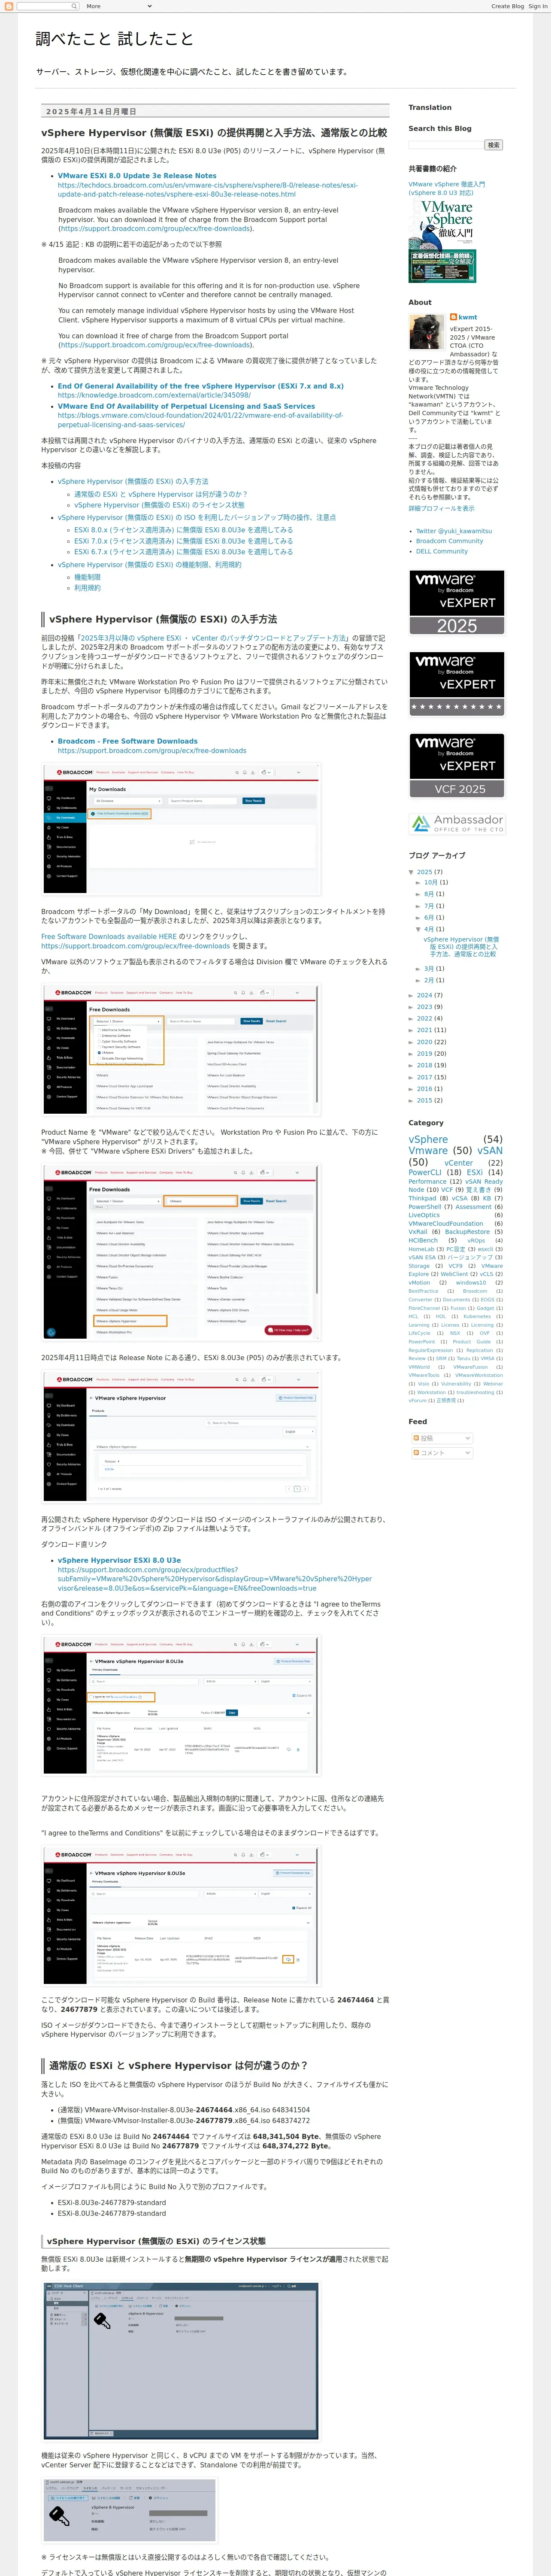Viewport: 551px width, 2576px height.
Task: Select the PowerCLI category label
Action: [x=424, y=1173]
